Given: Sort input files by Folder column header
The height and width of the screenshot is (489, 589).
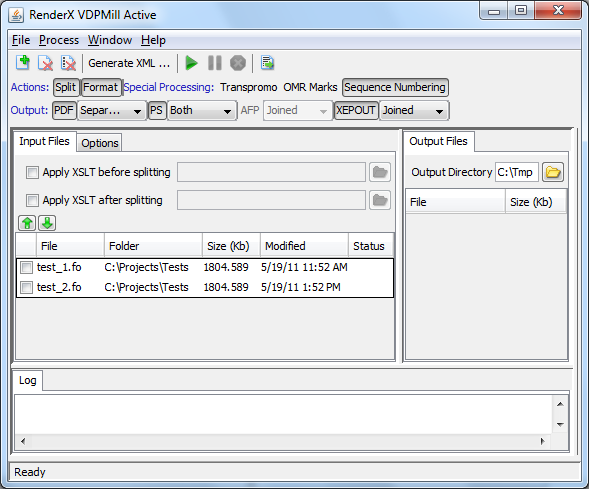Looking at the screenshot, I should [153, 246].
